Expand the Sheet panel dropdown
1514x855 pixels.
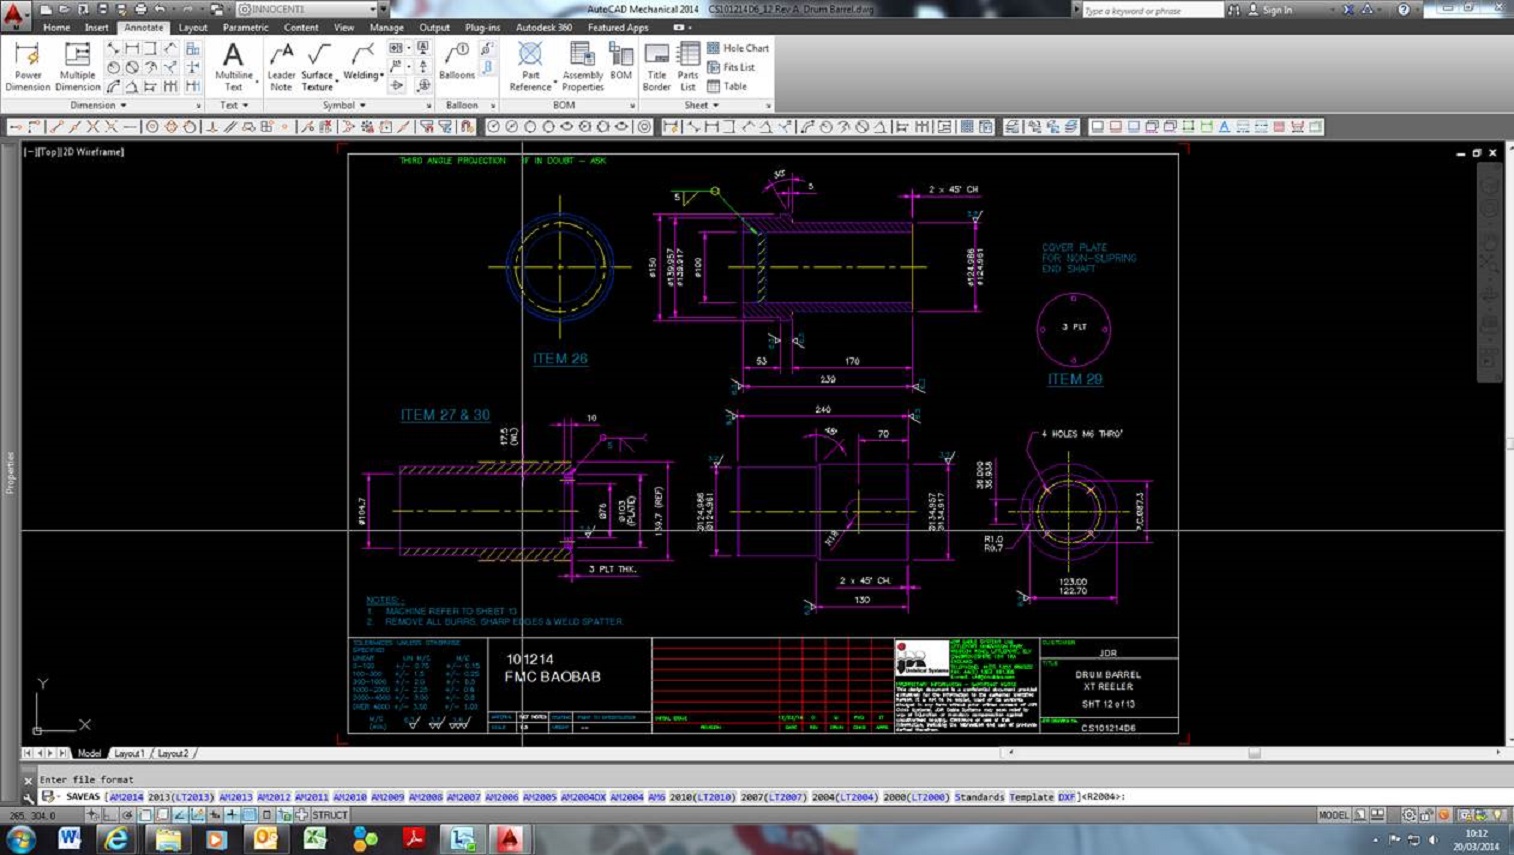[701, 105]
